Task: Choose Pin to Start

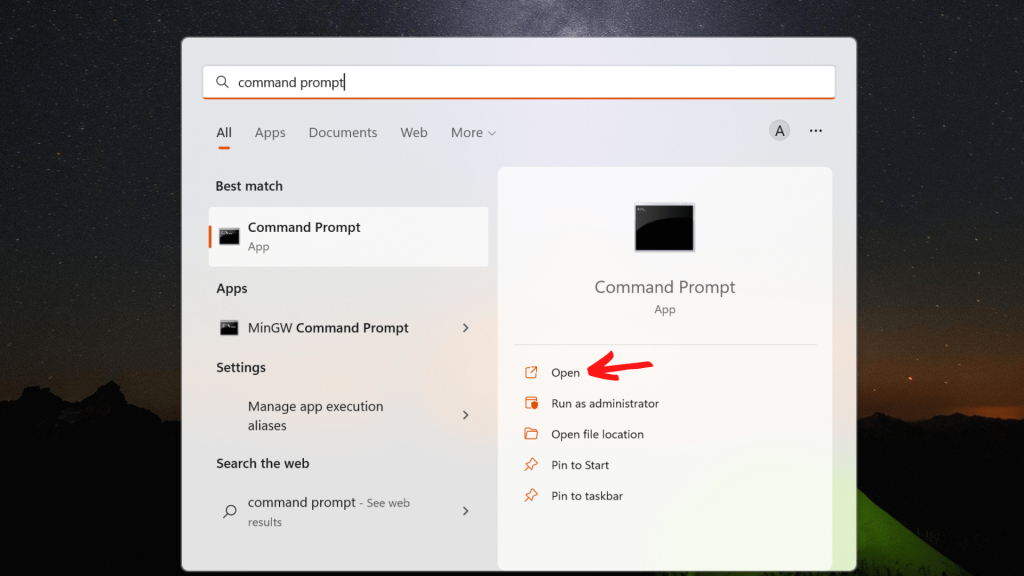Action: pos(580,464)
